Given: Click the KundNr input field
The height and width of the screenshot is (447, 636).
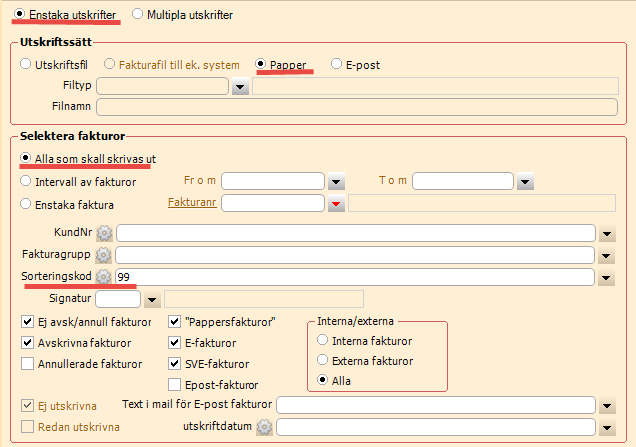Looking at the screenshot, I should click(x=355, y=233).
